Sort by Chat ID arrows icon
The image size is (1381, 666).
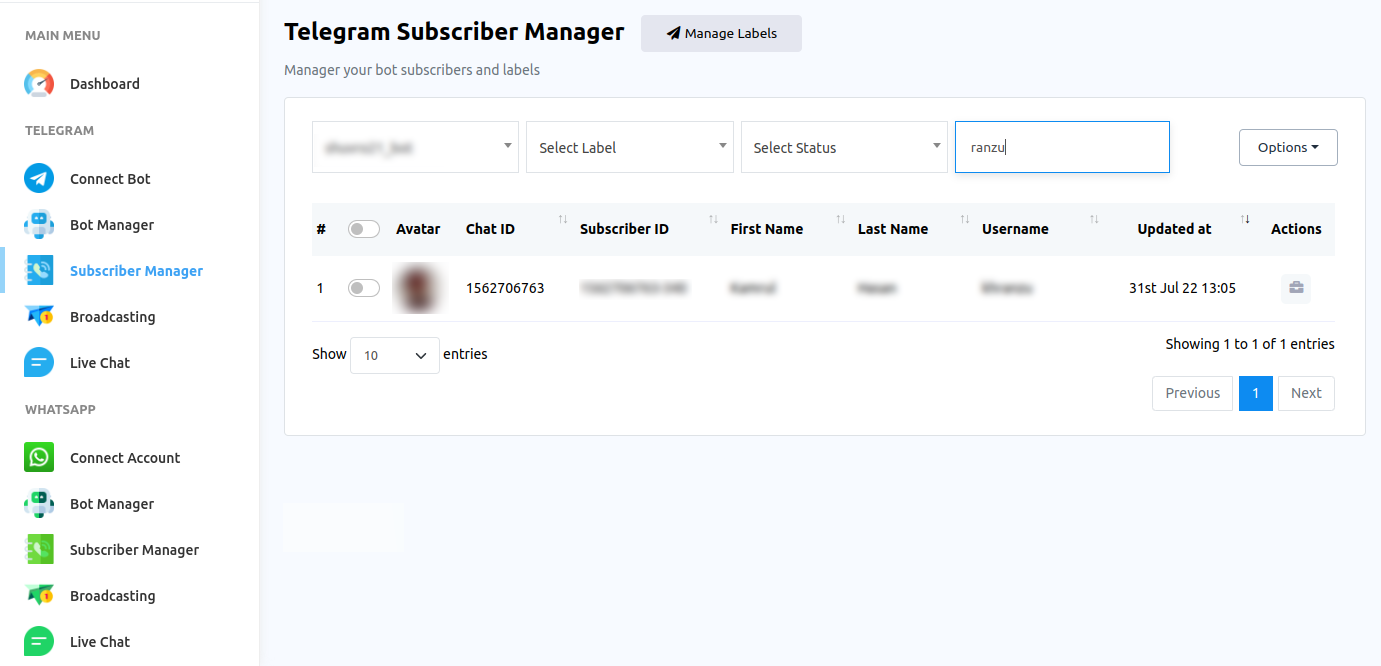point(562,219)
